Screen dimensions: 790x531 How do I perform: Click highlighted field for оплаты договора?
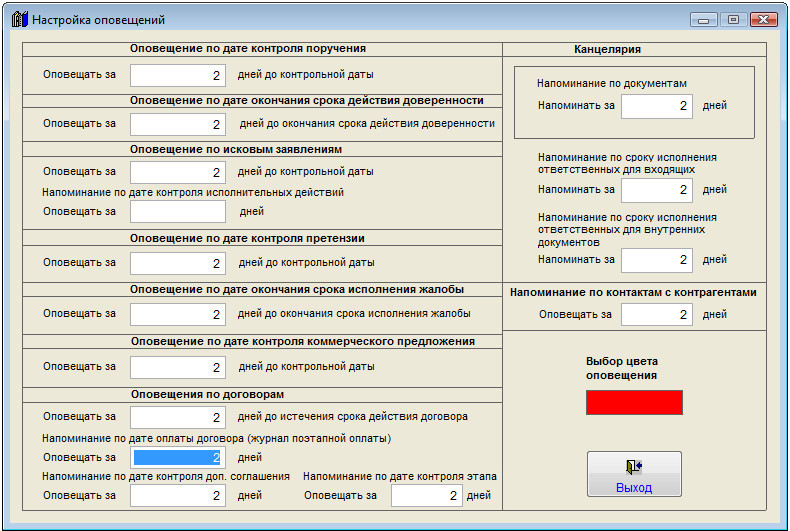[178, 457]
